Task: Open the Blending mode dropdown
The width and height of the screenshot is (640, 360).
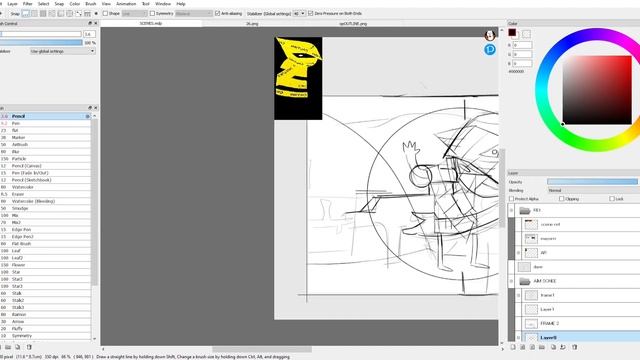Action: (x=594, y=190)
